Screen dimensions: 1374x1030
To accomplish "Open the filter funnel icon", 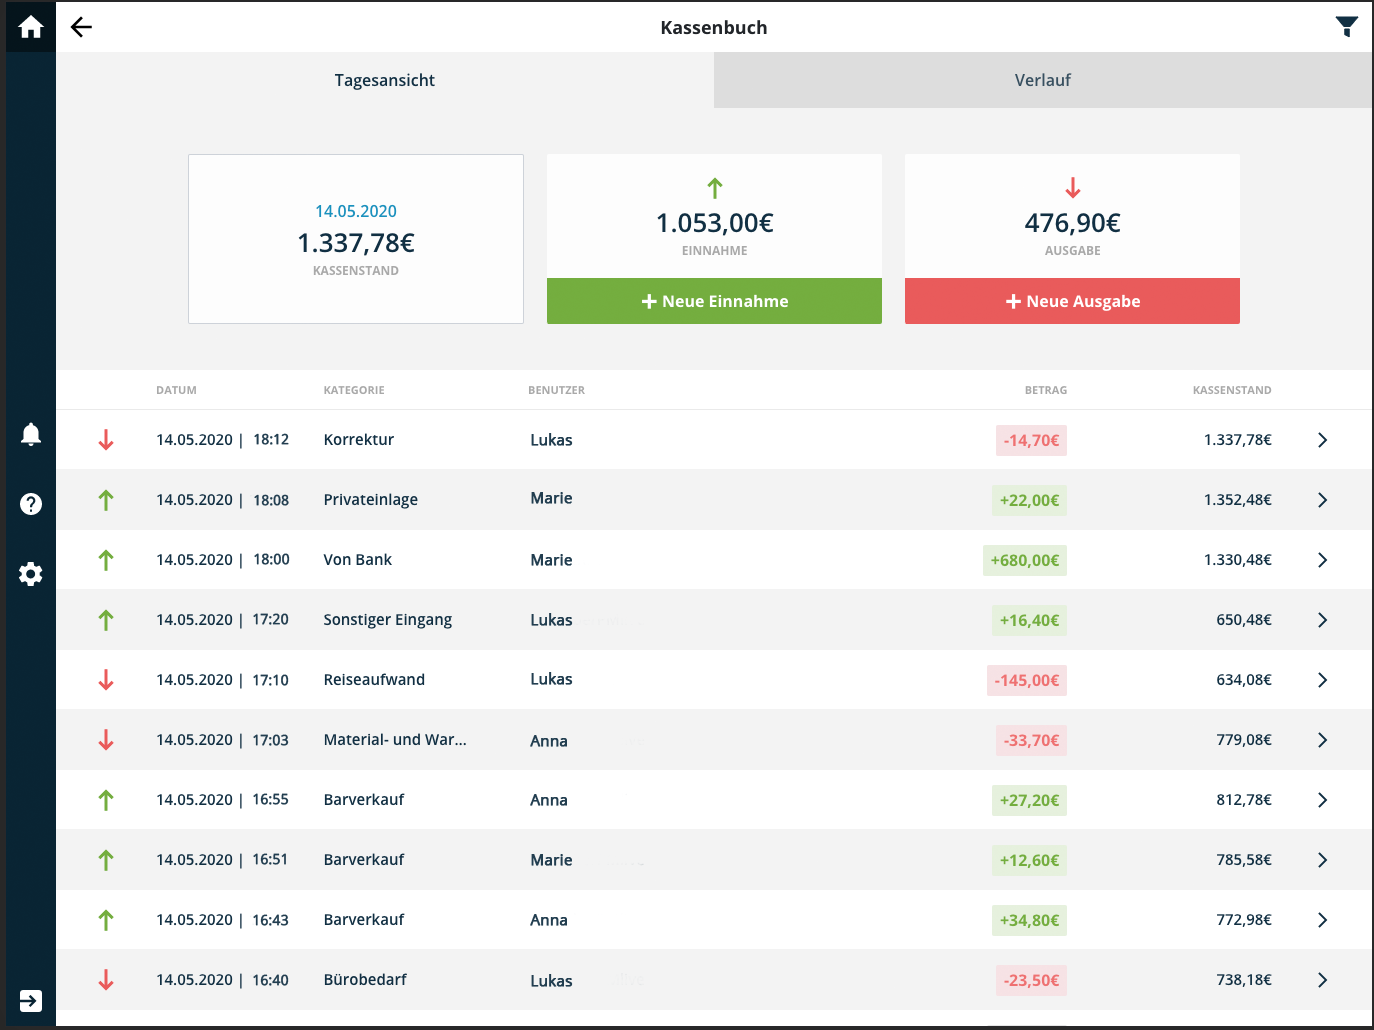I will coord(1346,27).
